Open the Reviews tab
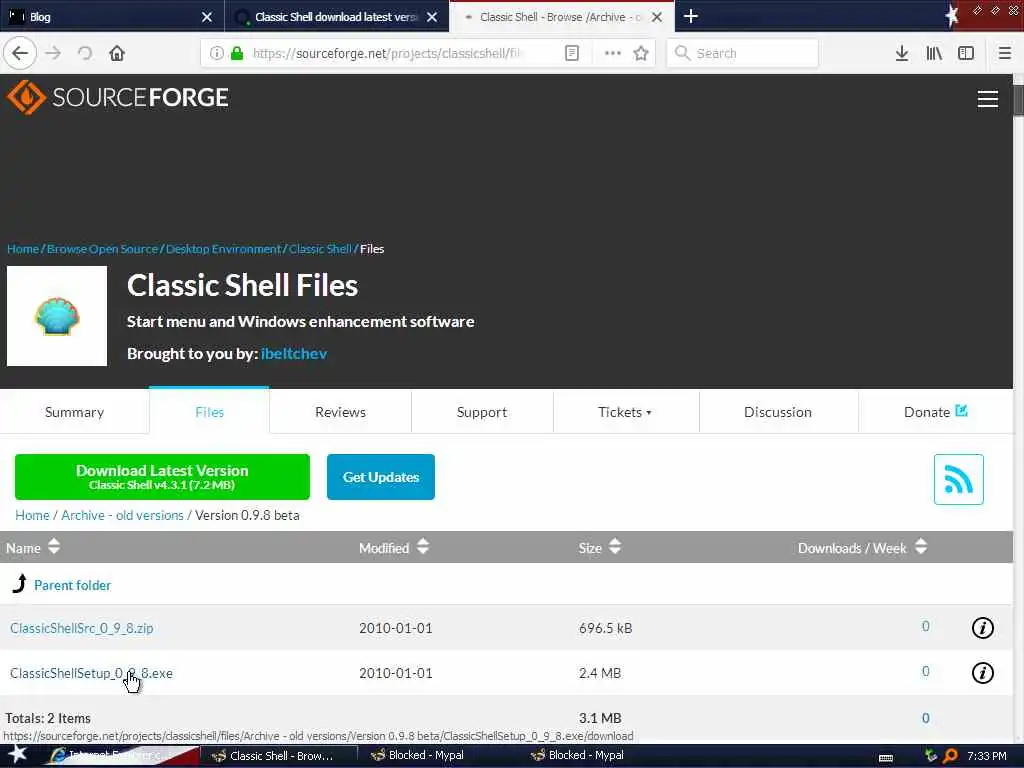This screenshot has width=1024, height=768. click(x=340, y=412)
